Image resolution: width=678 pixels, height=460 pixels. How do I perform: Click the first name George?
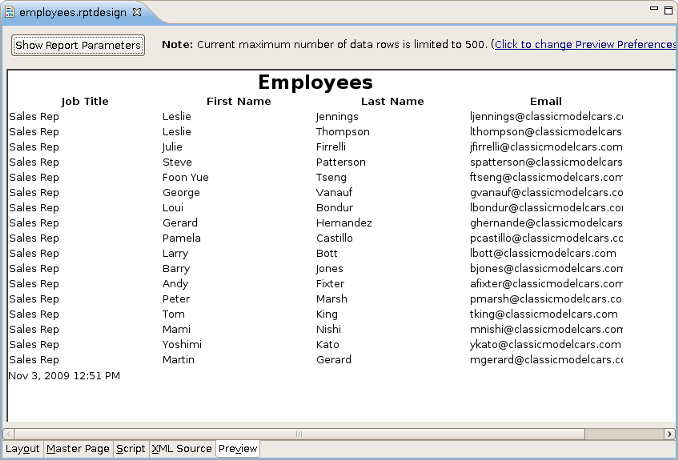pyautogui.click(x=181, y=193)
